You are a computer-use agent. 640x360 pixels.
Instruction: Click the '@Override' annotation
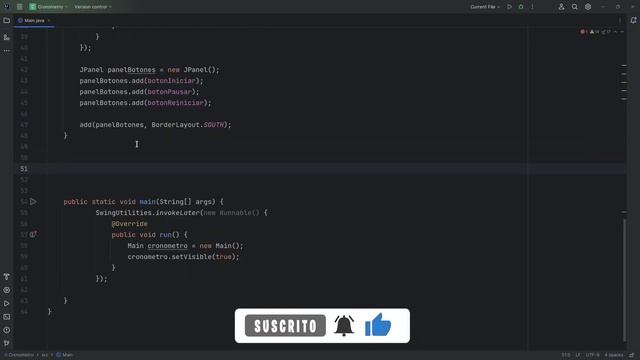tap(129, 224)
